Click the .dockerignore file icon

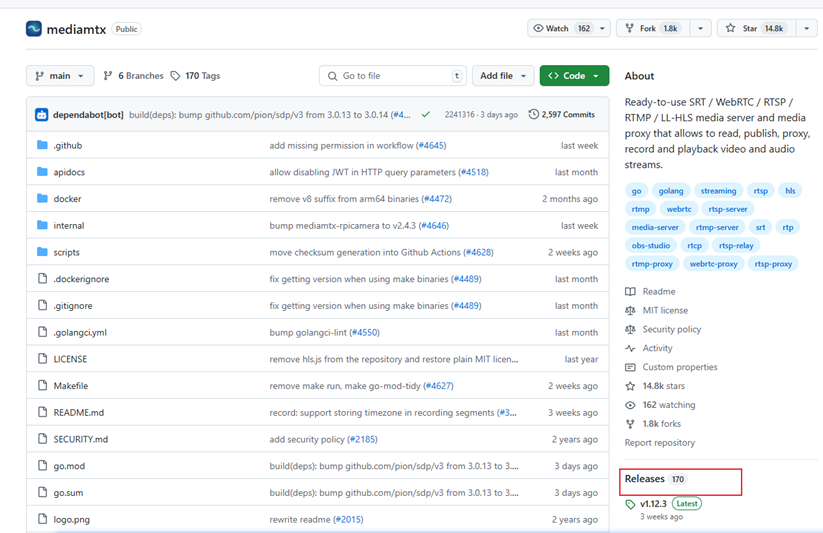tap(43, 278)
